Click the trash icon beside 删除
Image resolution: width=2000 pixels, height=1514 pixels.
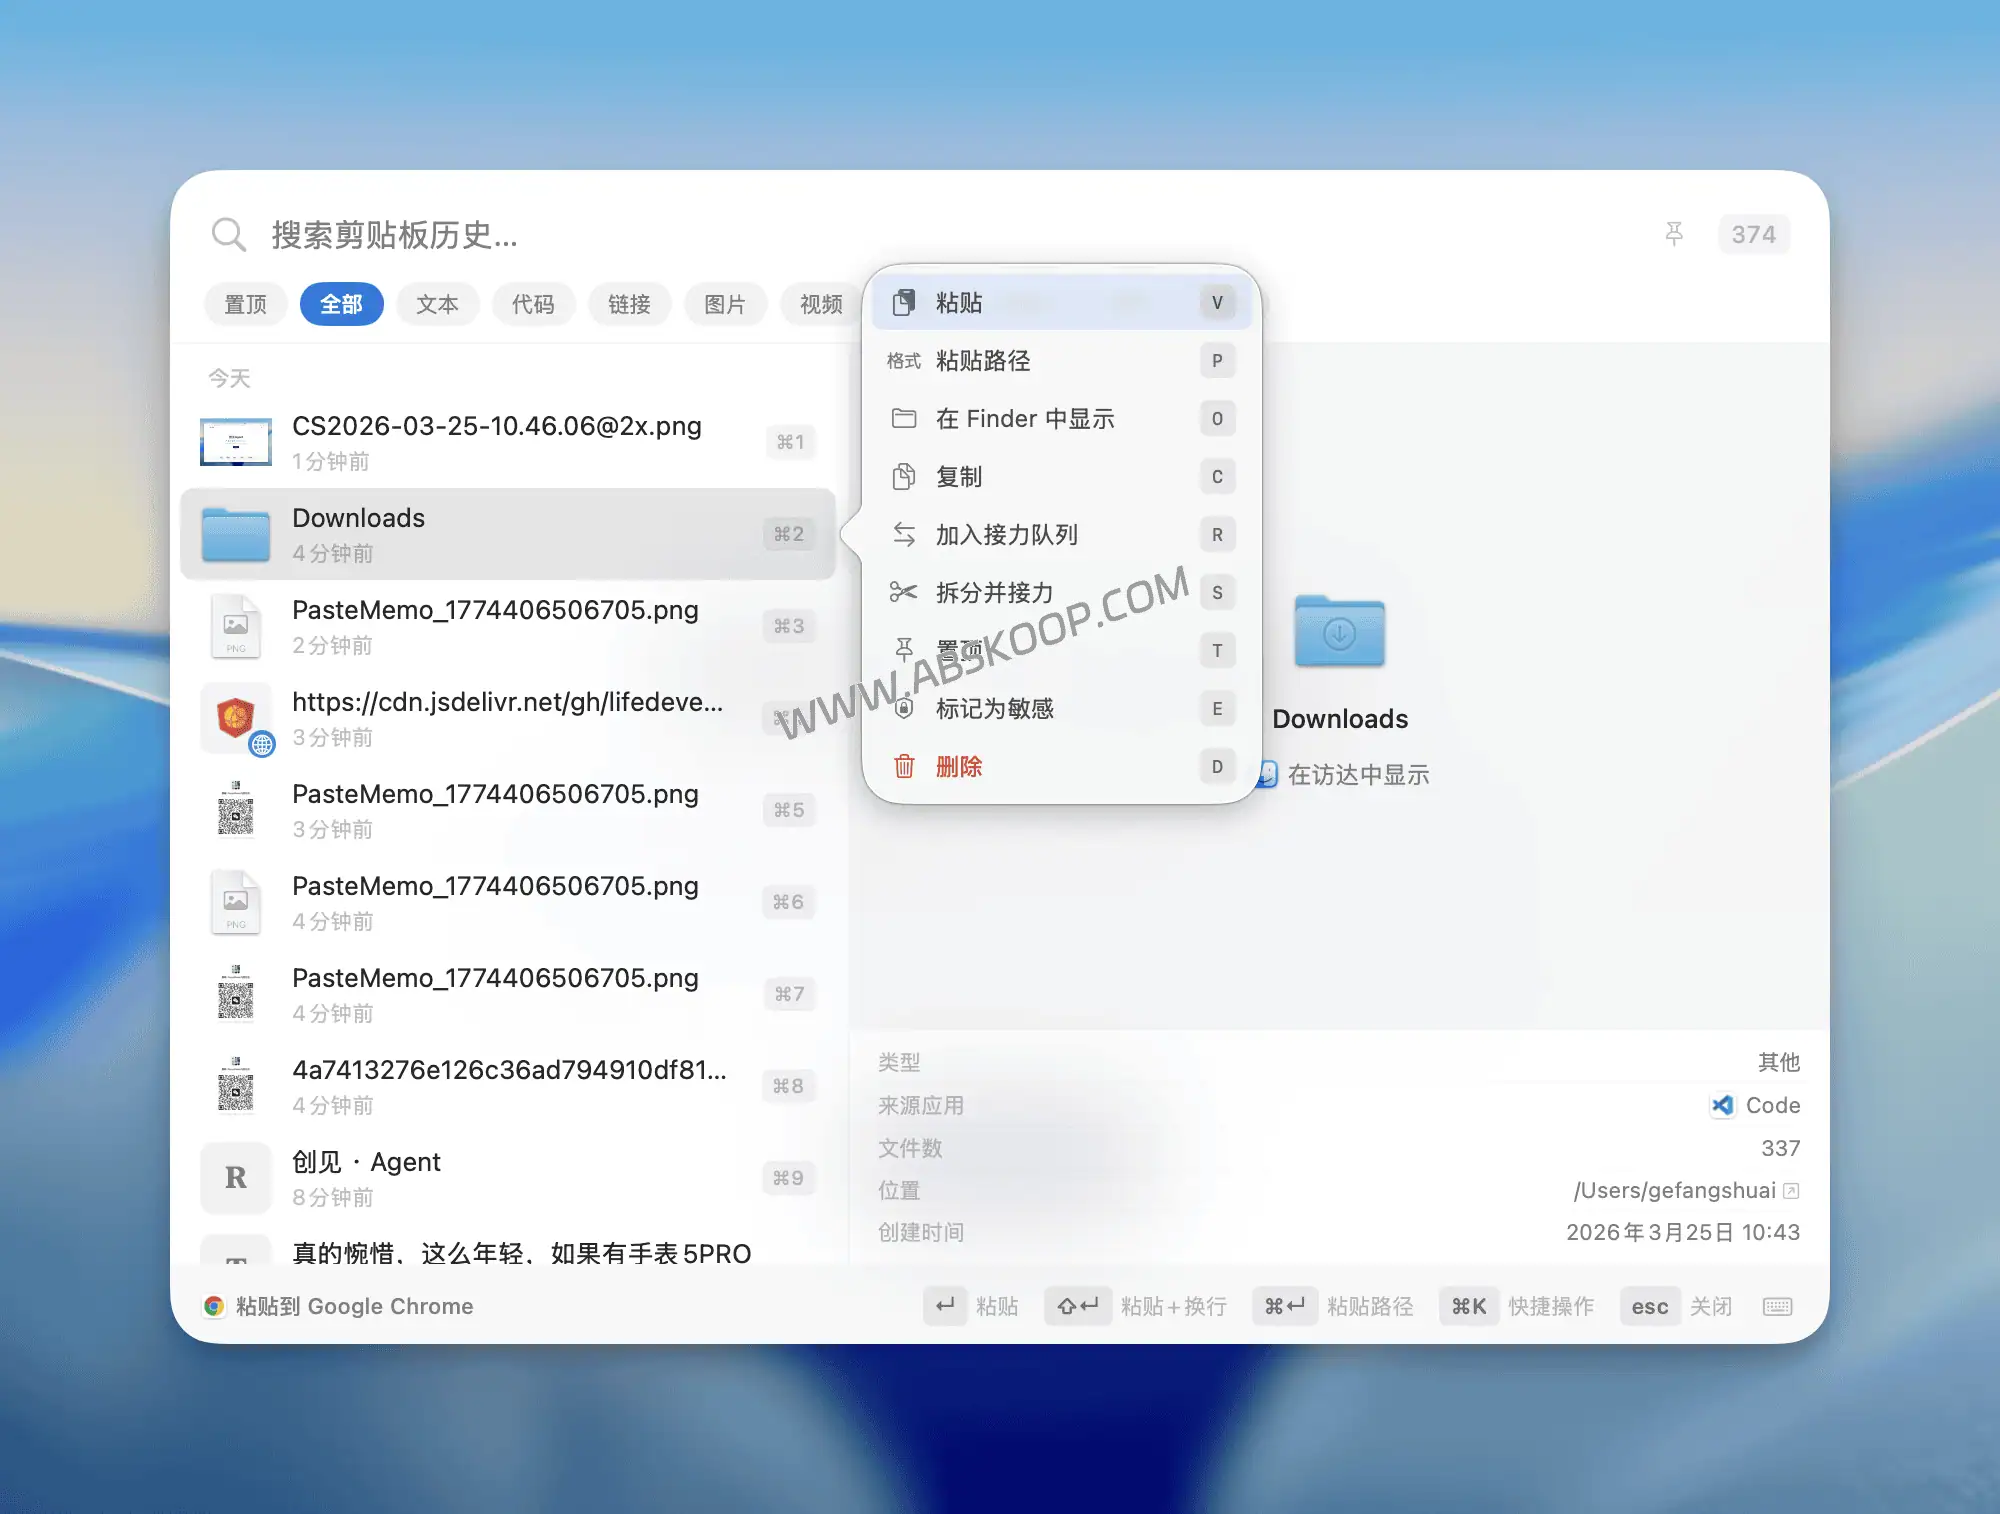904,766
